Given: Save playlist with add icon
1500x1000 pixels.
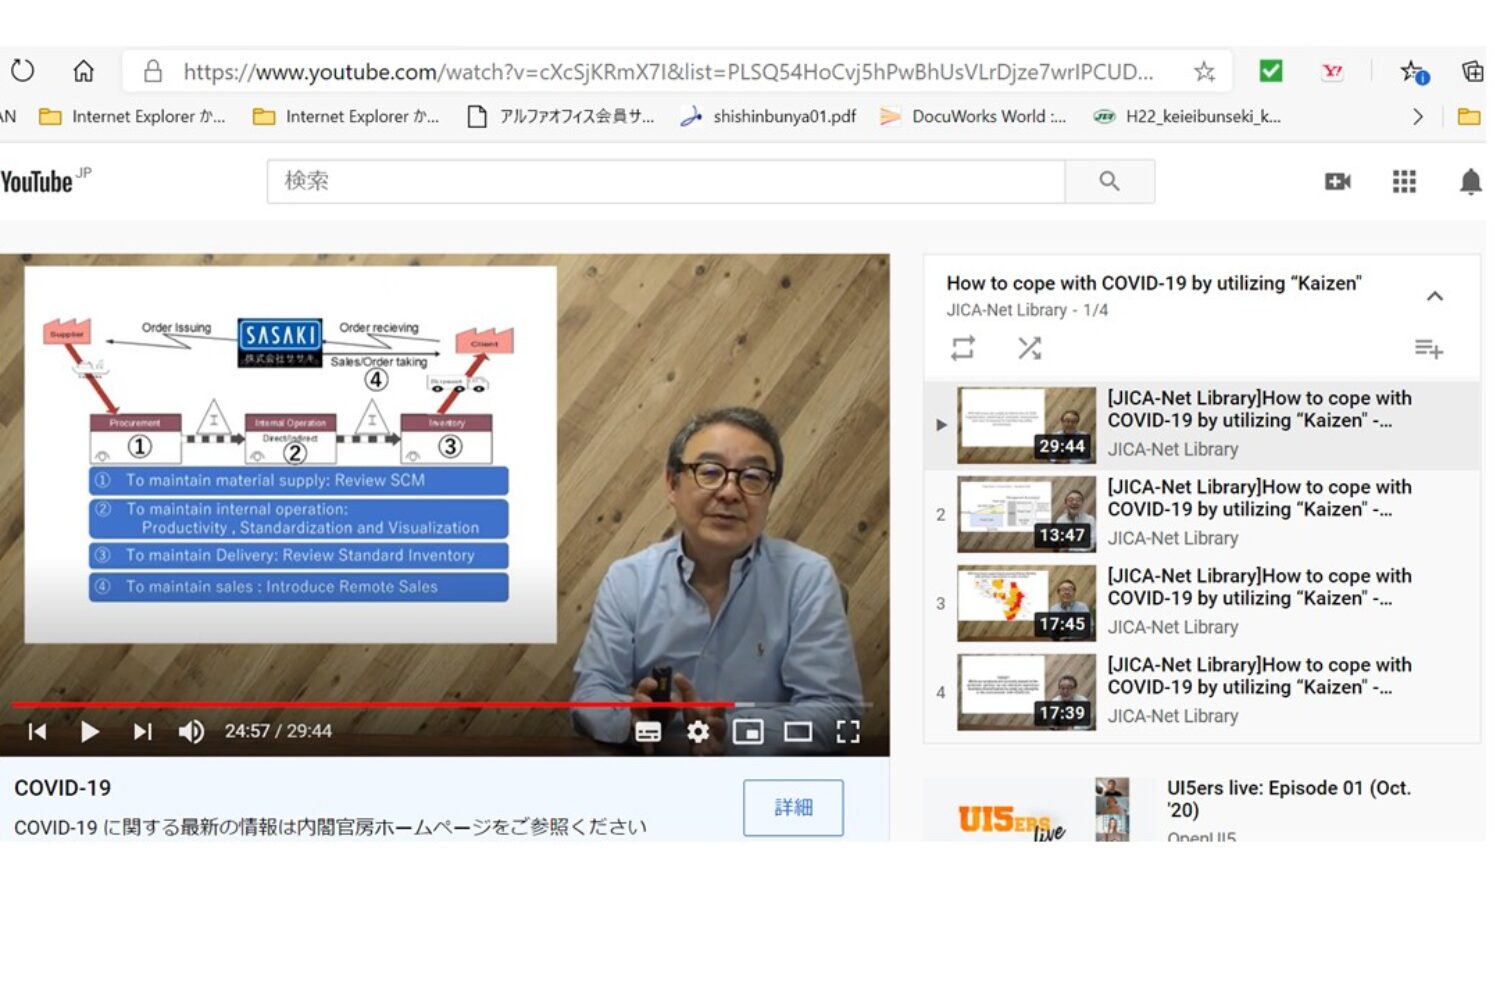Looking at the screenshot, I should click(1428, 349).
